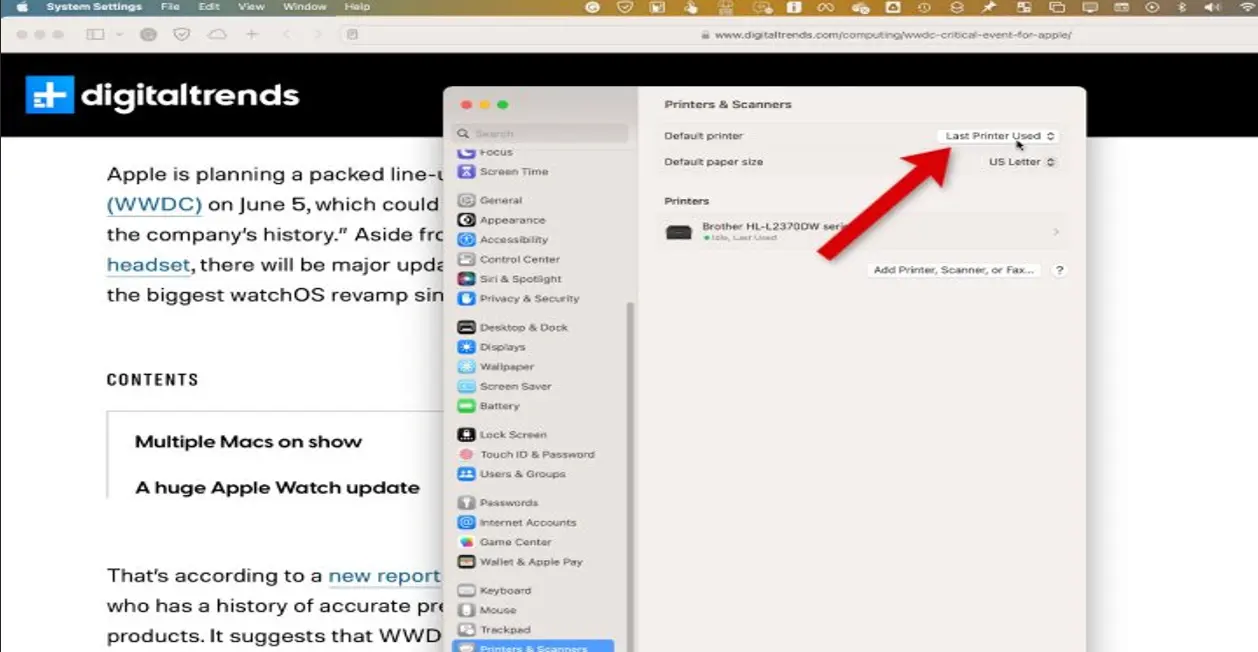Click Add Printer, Scanner, or Fax button

[954, 270]
